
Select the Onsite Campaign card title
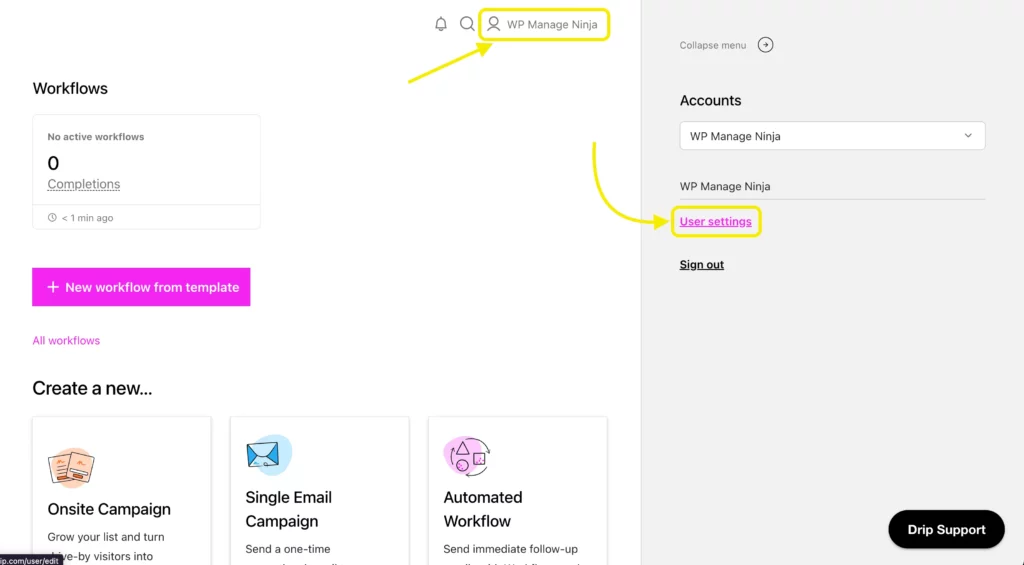pyautogui.click(x=109, y=509)
